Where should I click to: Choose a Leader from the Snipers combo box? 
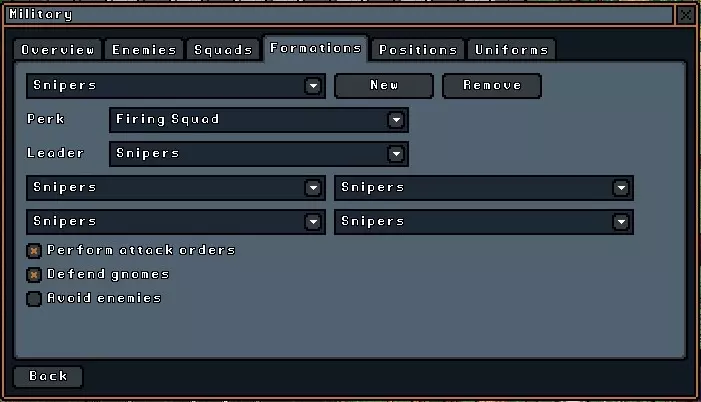(x=259, y=154)
